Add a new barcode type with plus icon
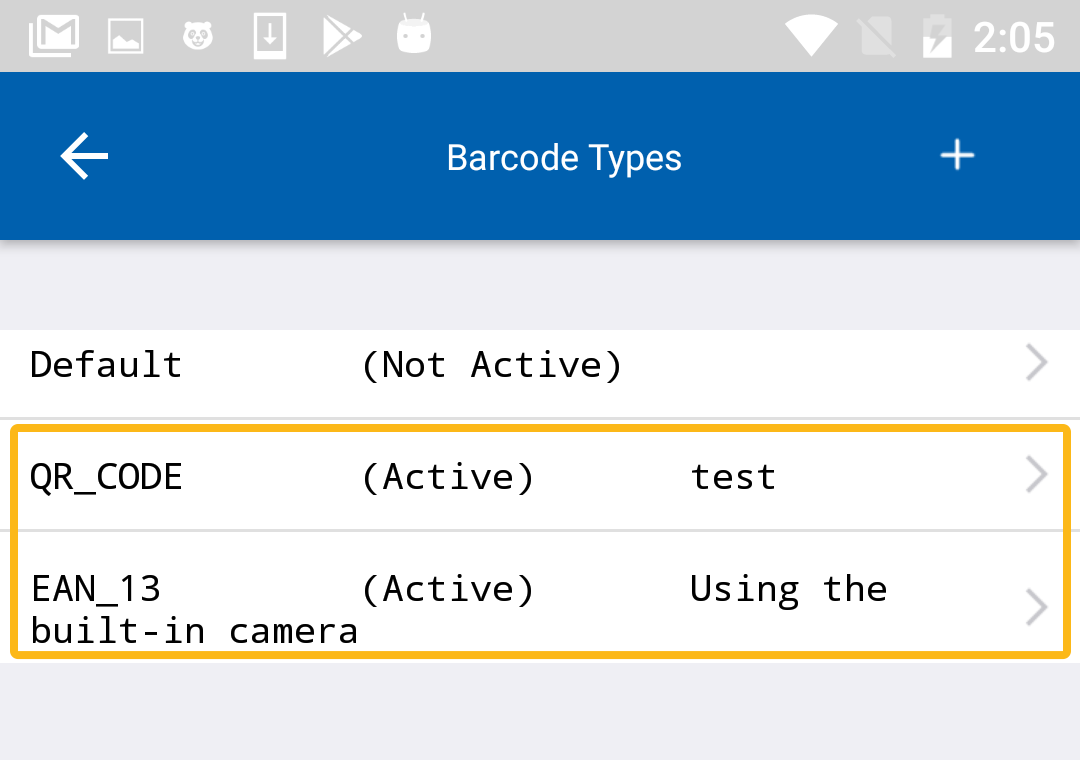The image size is (1080, 760). [x=957, y=156]
